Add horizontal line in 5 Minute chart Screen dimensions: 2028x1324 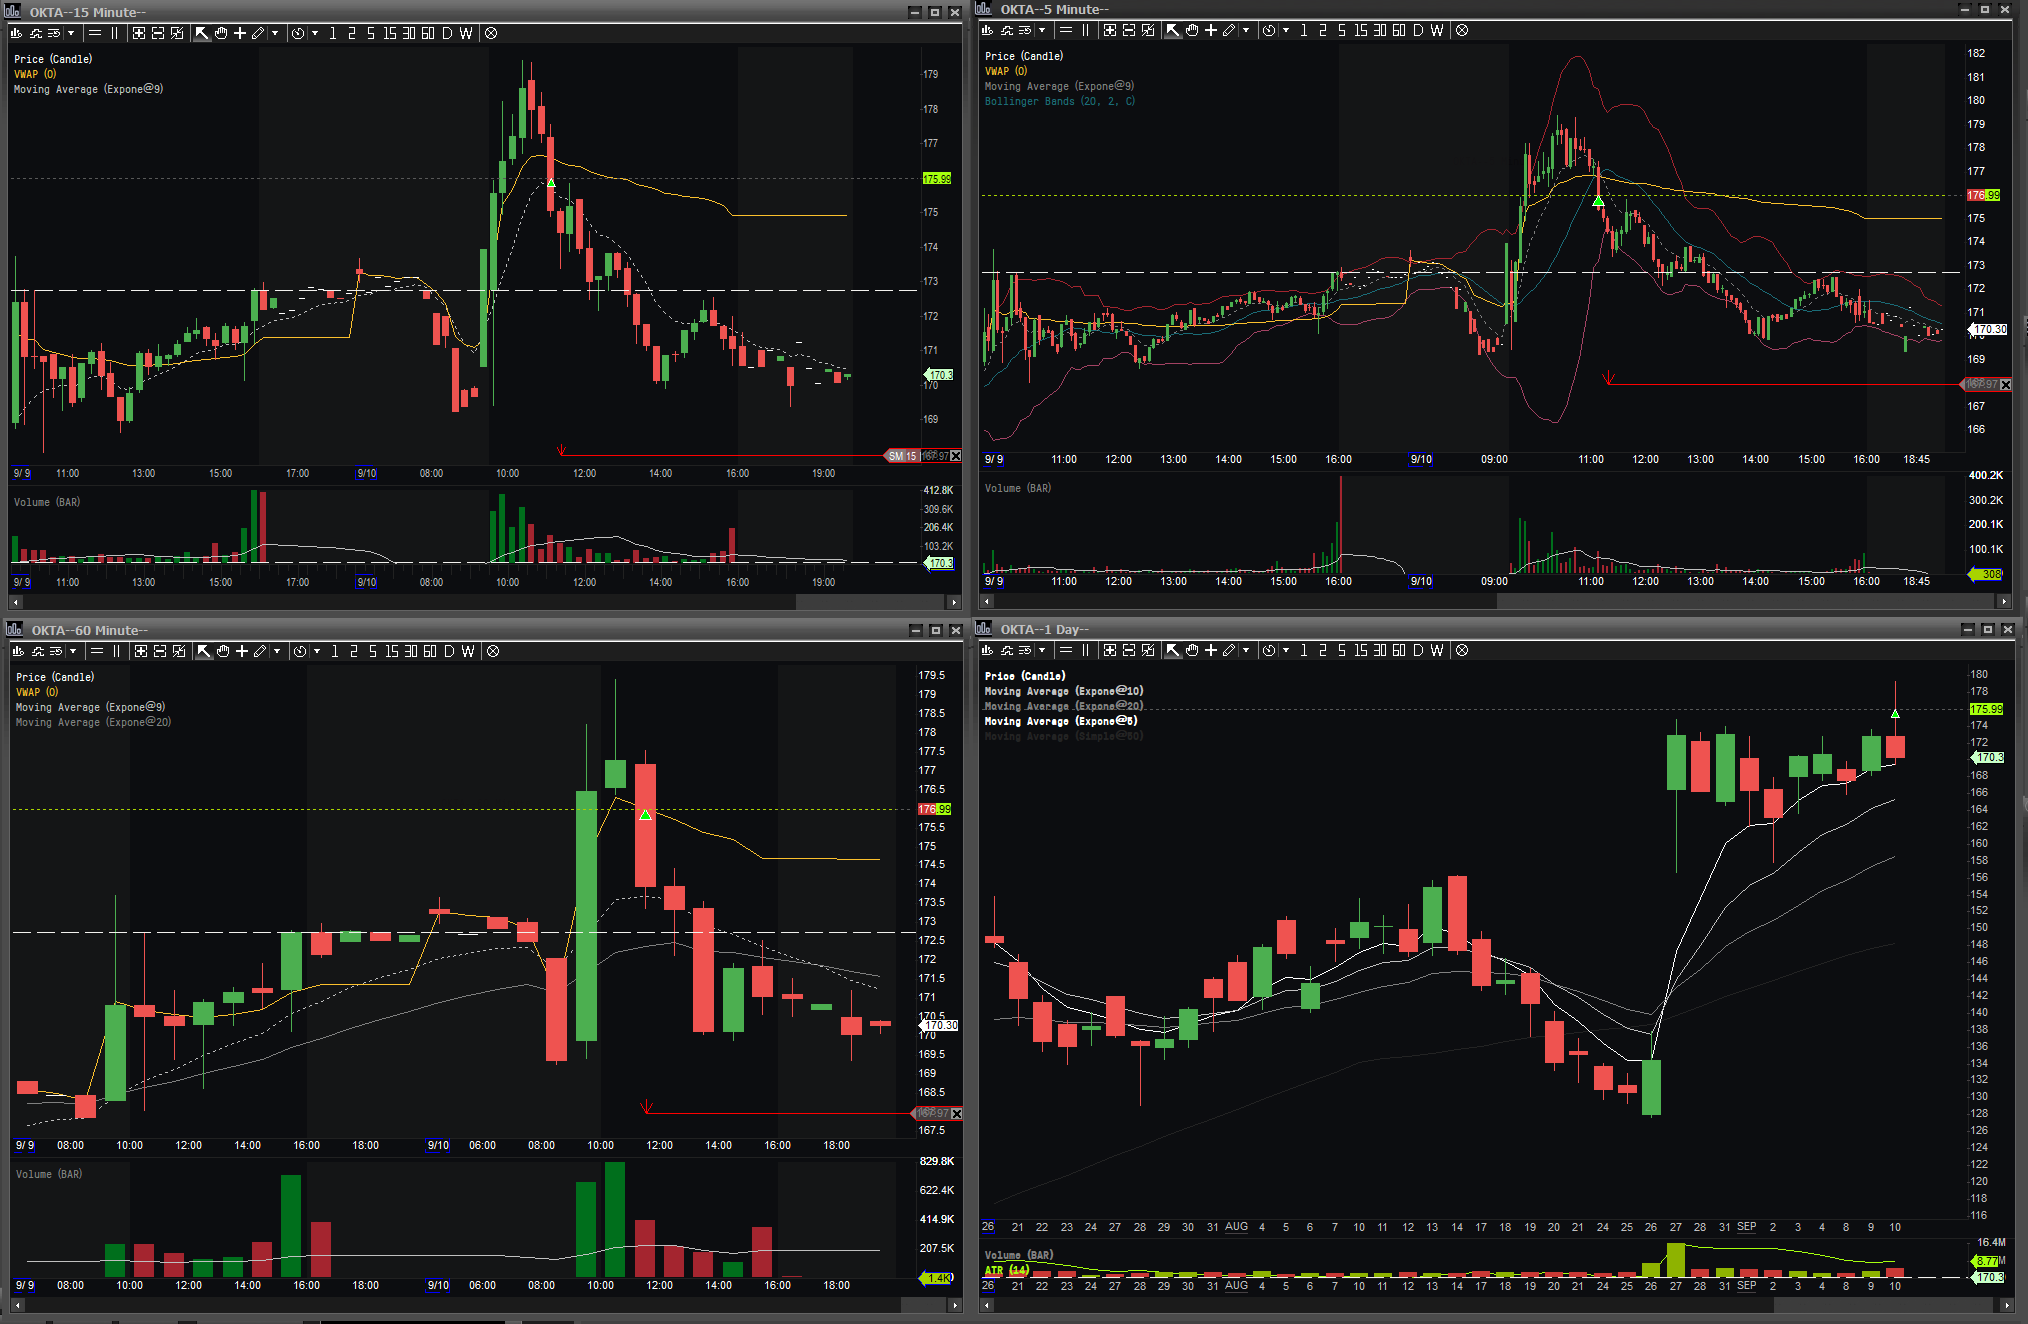[1066, 30]
